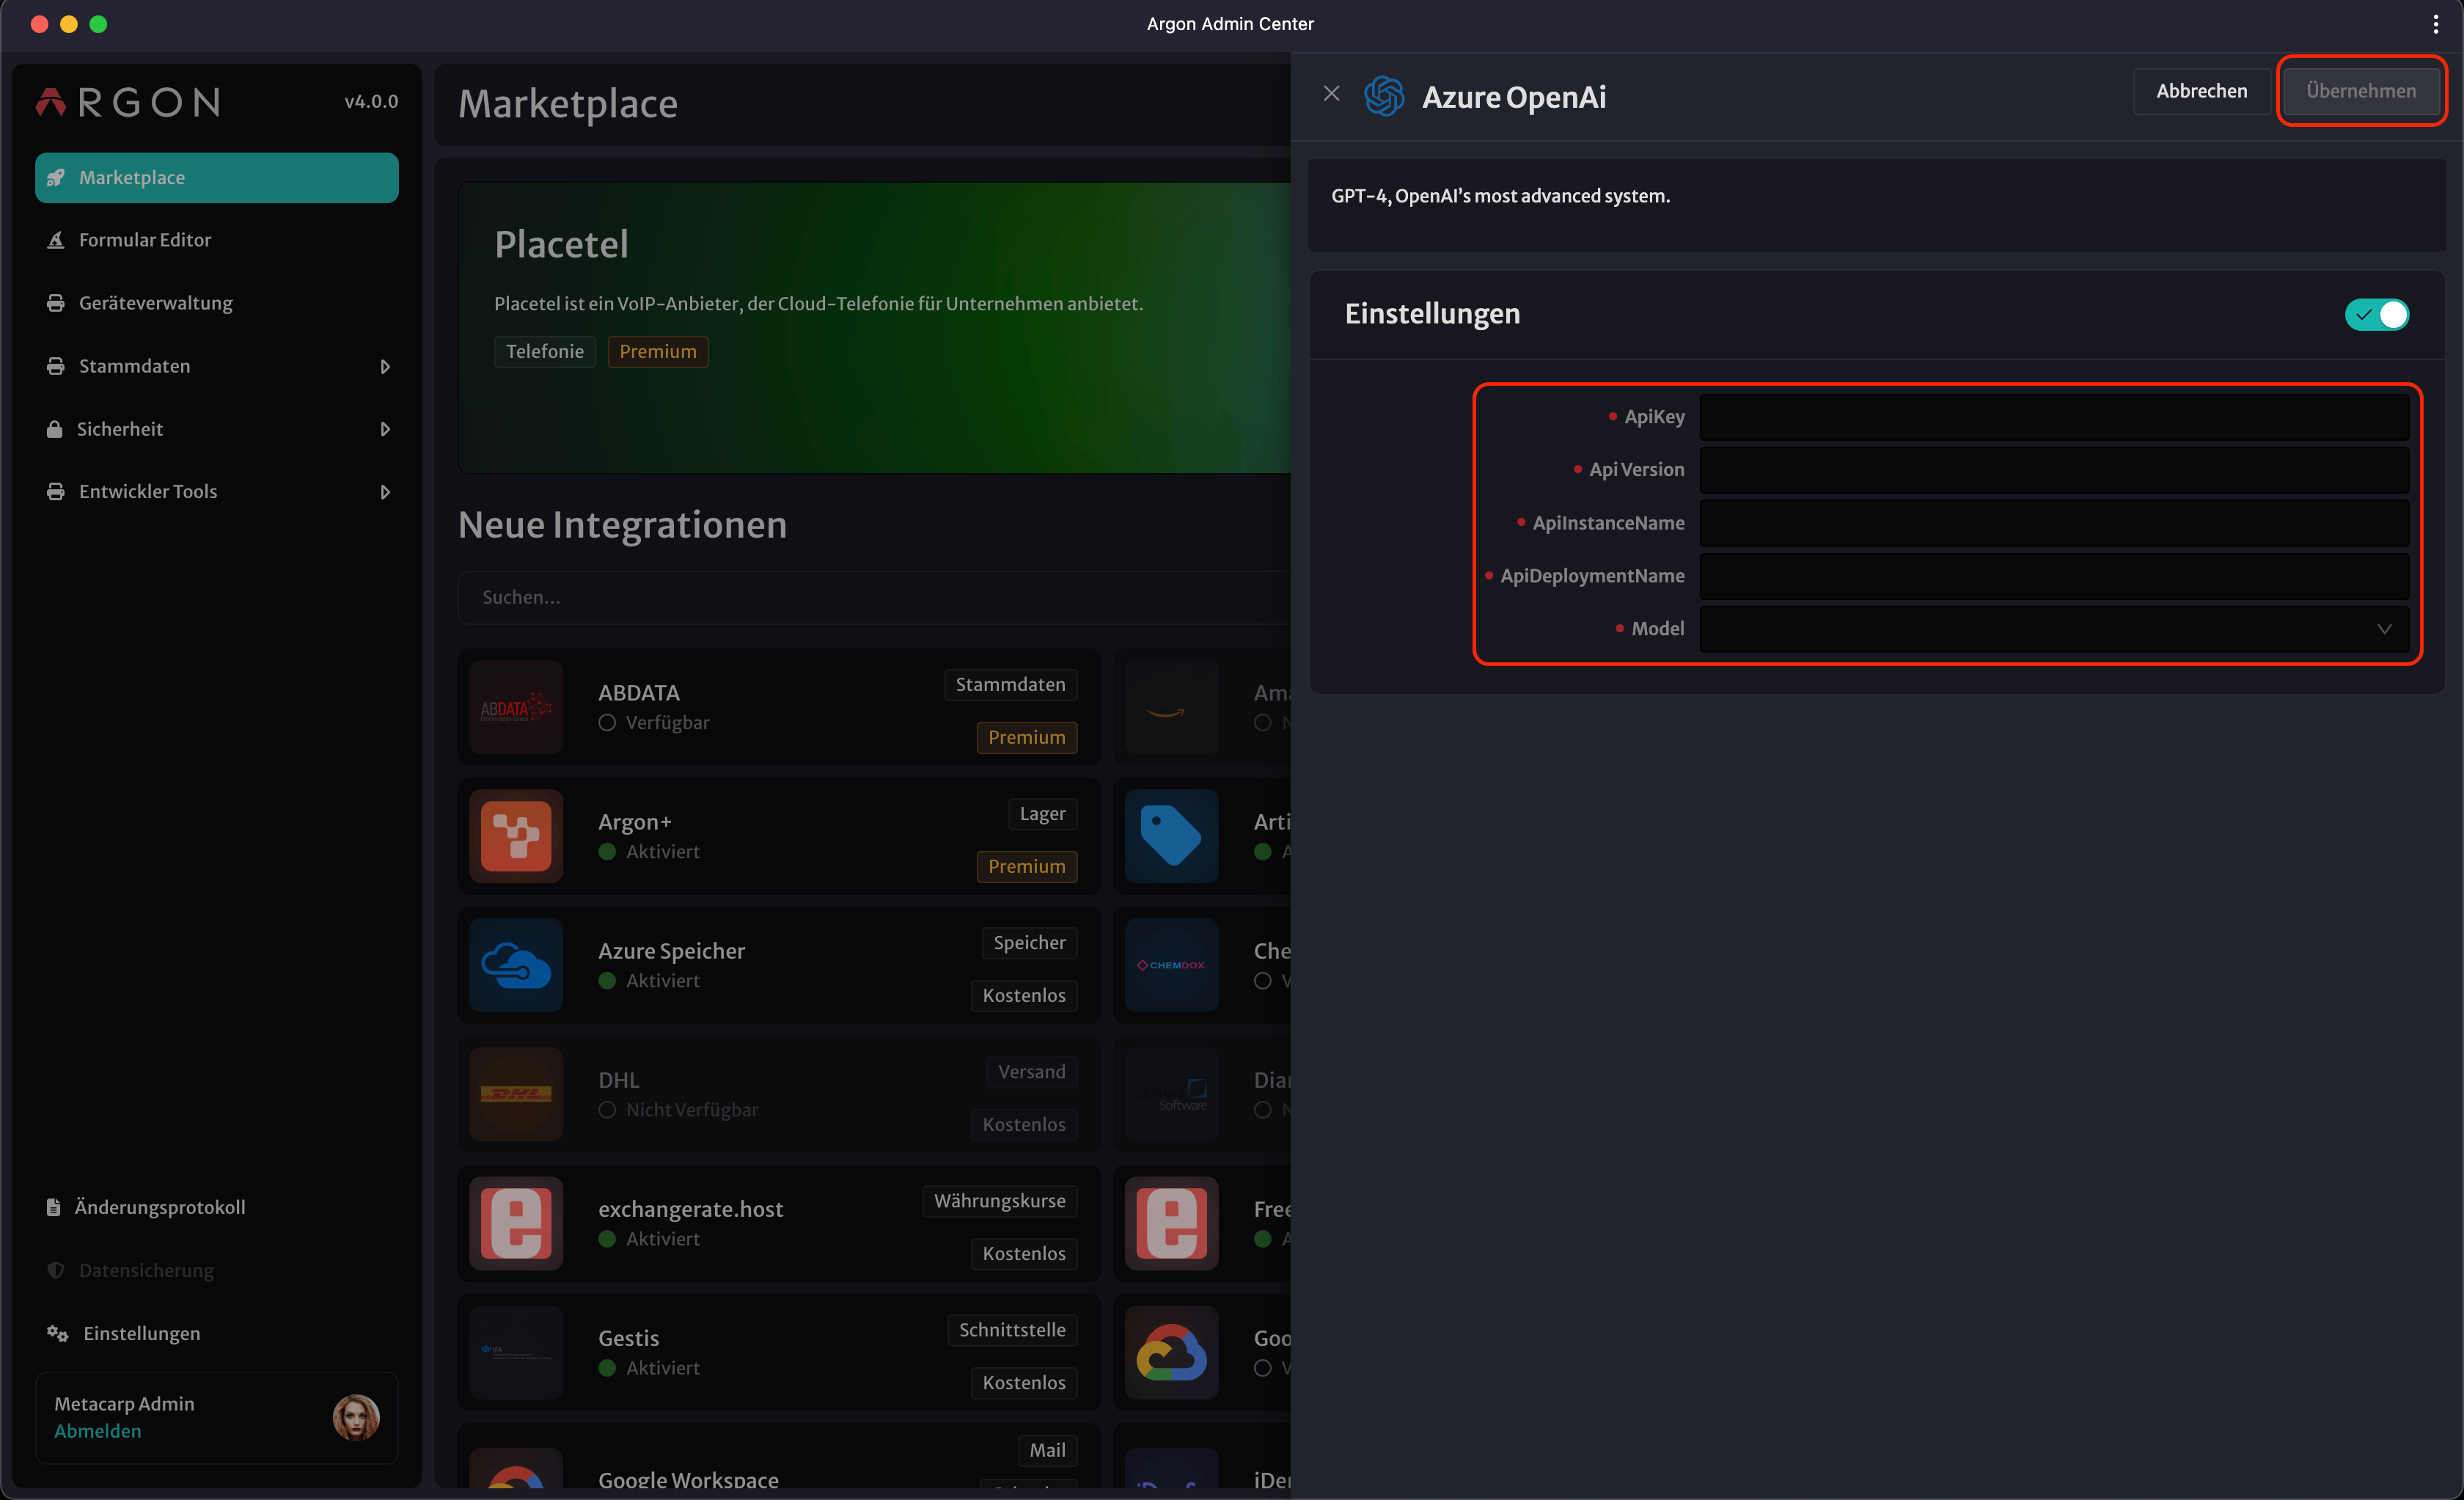Click the Argon logo
This screenshot has height=1500, width=2464.
(x=128, y=102)
